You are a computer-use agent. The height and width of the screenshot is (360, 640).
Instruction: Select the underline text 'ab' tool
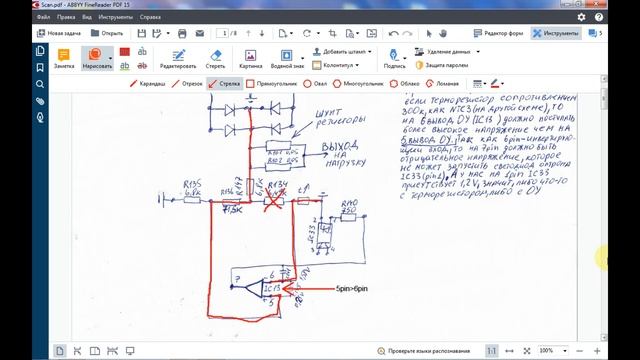[x=124, y=65]
